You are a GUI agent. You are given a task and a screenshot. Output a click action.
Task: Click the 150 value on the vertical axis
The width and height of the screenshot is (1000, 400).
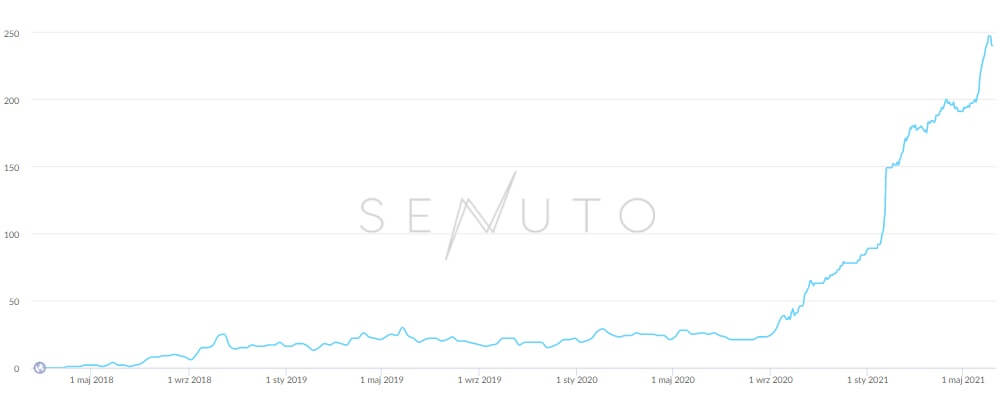(10, 167)
